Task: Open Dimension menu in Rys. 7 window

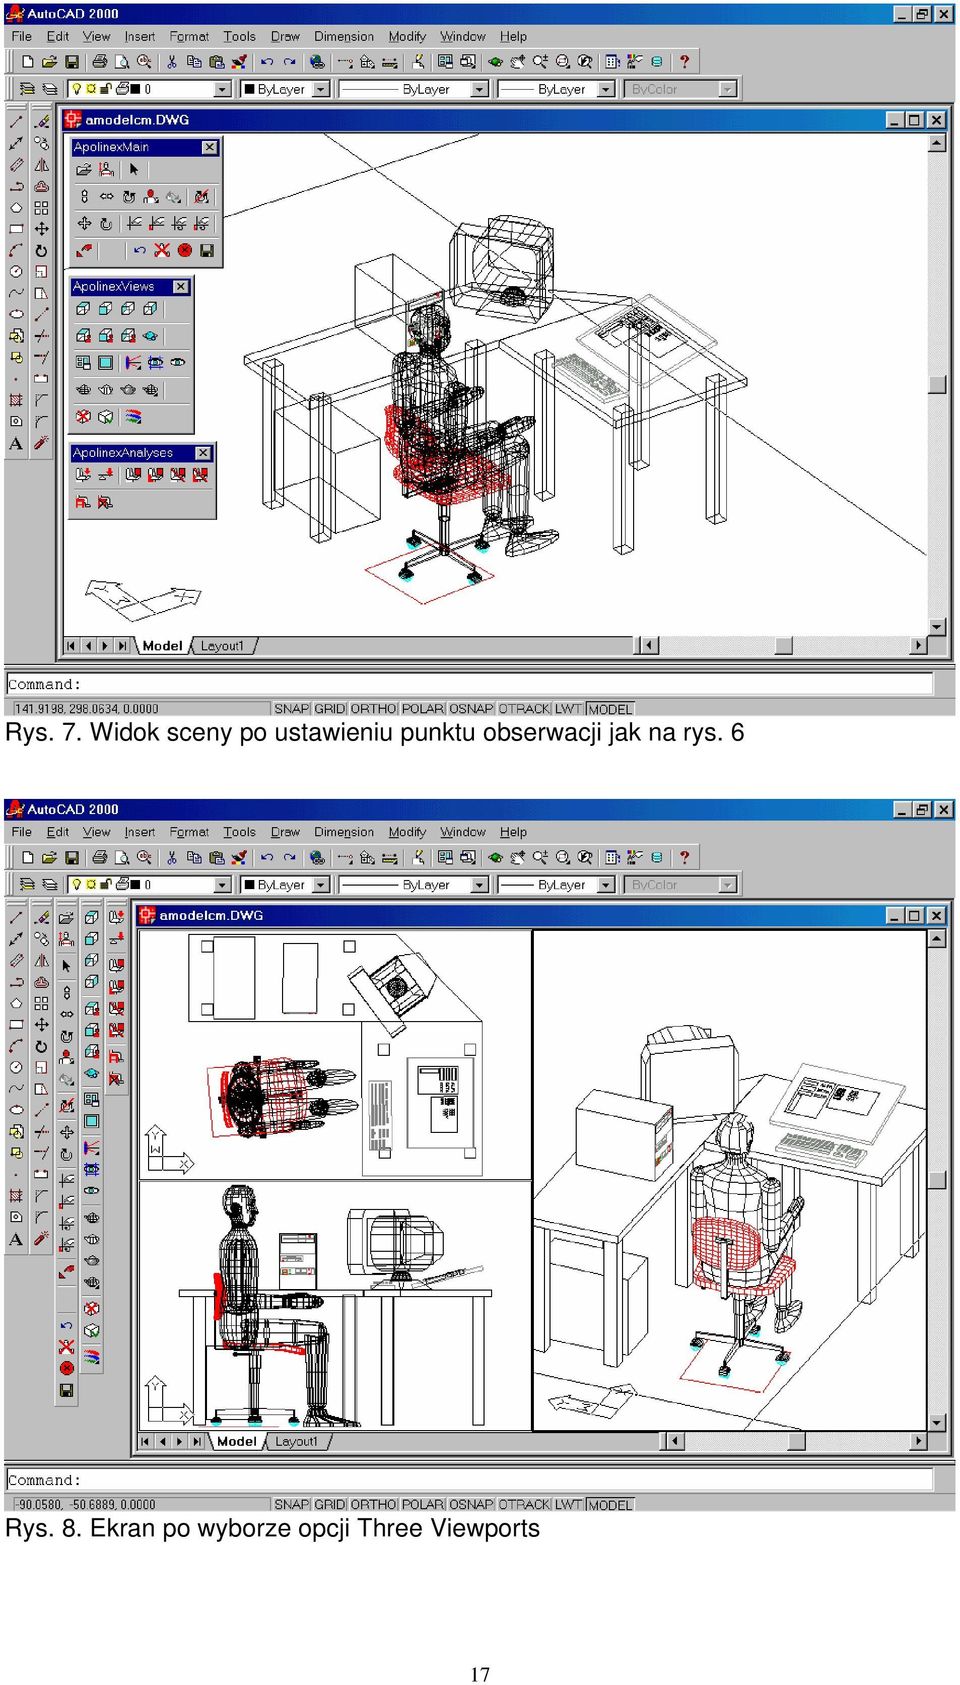Action: pyautogui.click(x=344, y=37)
